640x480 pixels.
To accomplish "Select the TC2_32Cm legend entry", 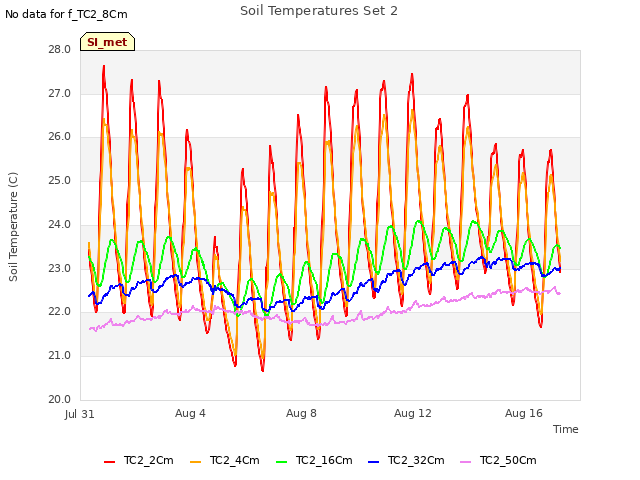I will point(406,461).
